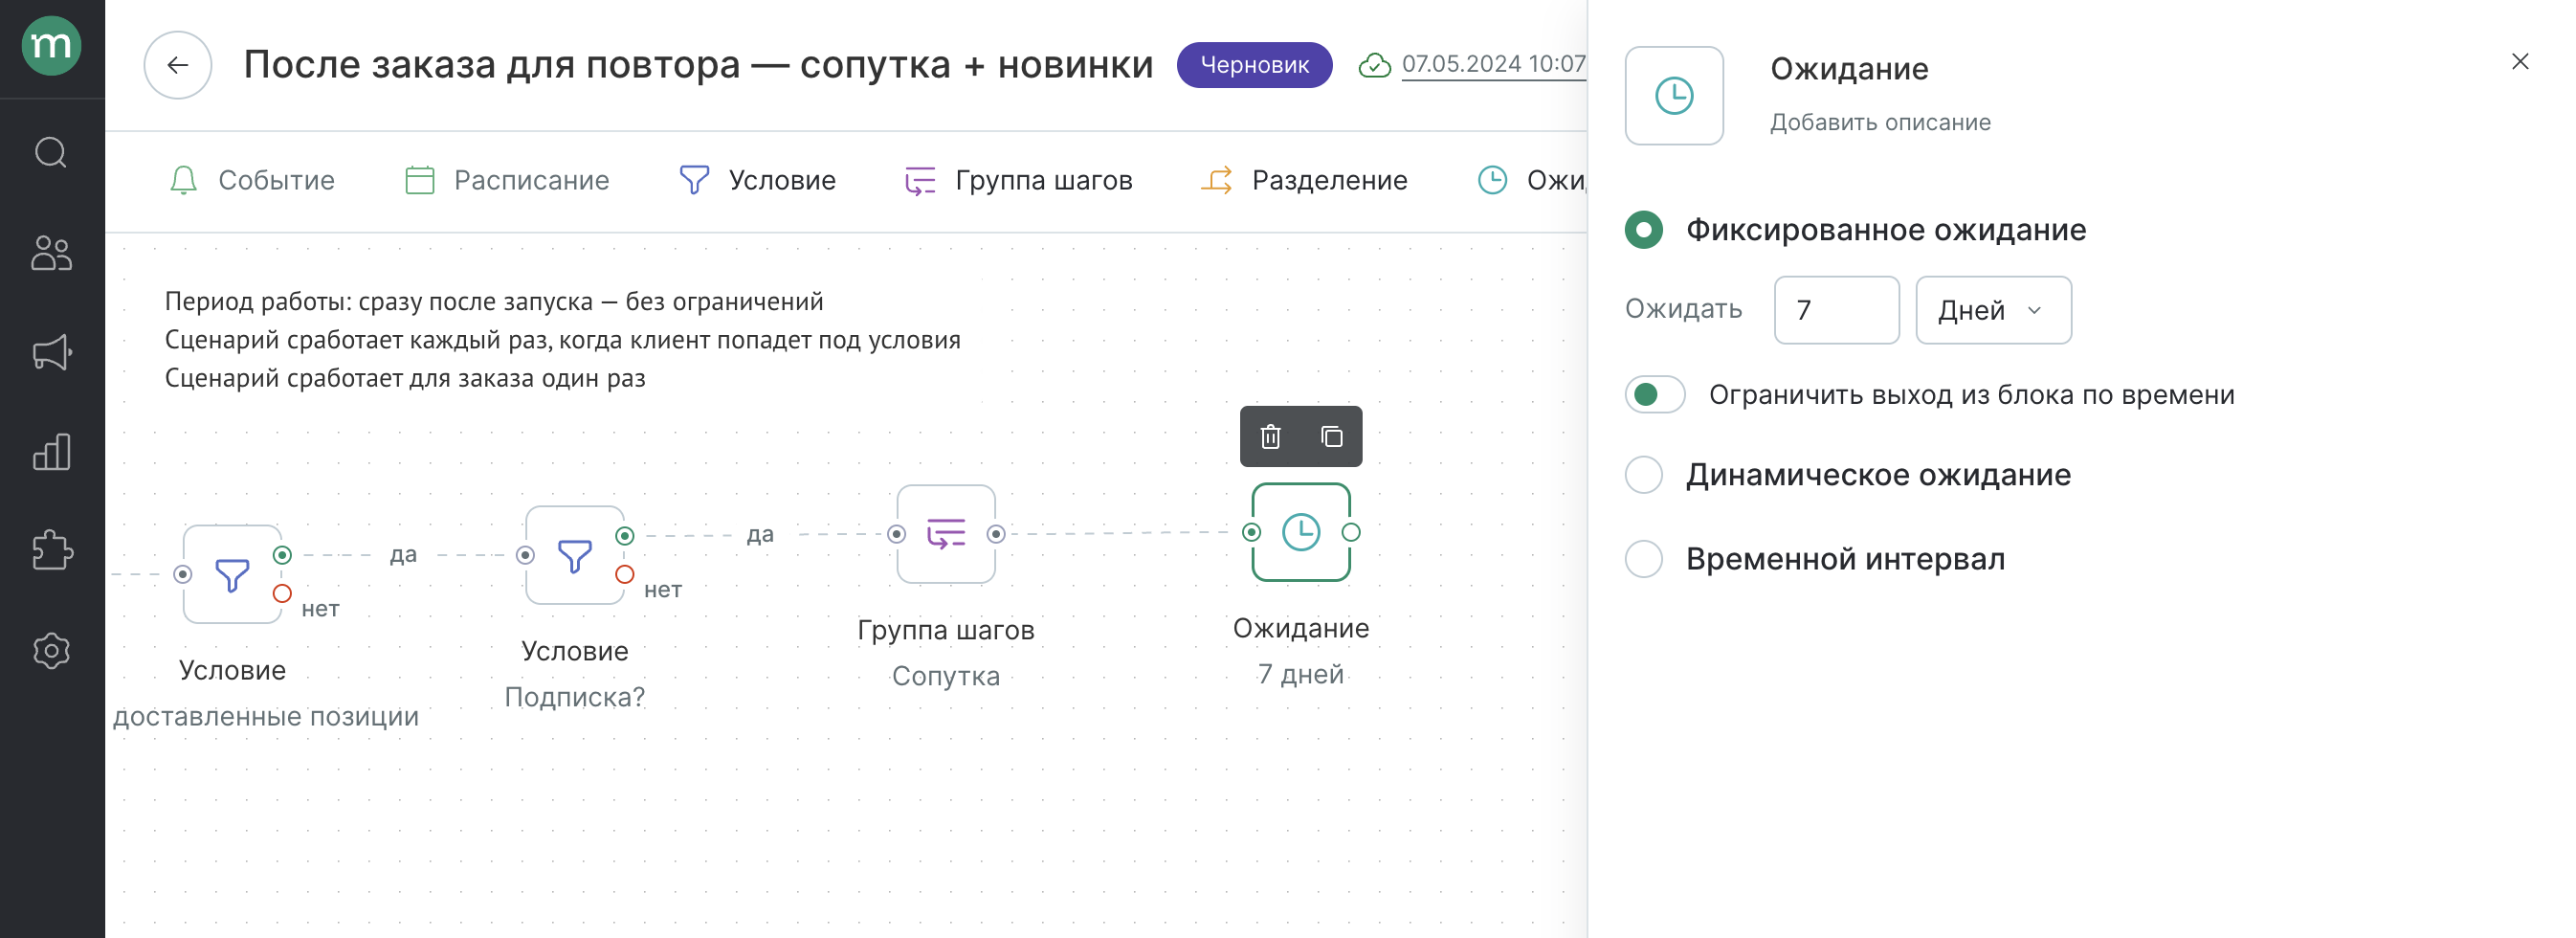The width and height of the screenshot is (2576, 938).
Task: Open customers section in sidebar
Action: coord(51,252)
